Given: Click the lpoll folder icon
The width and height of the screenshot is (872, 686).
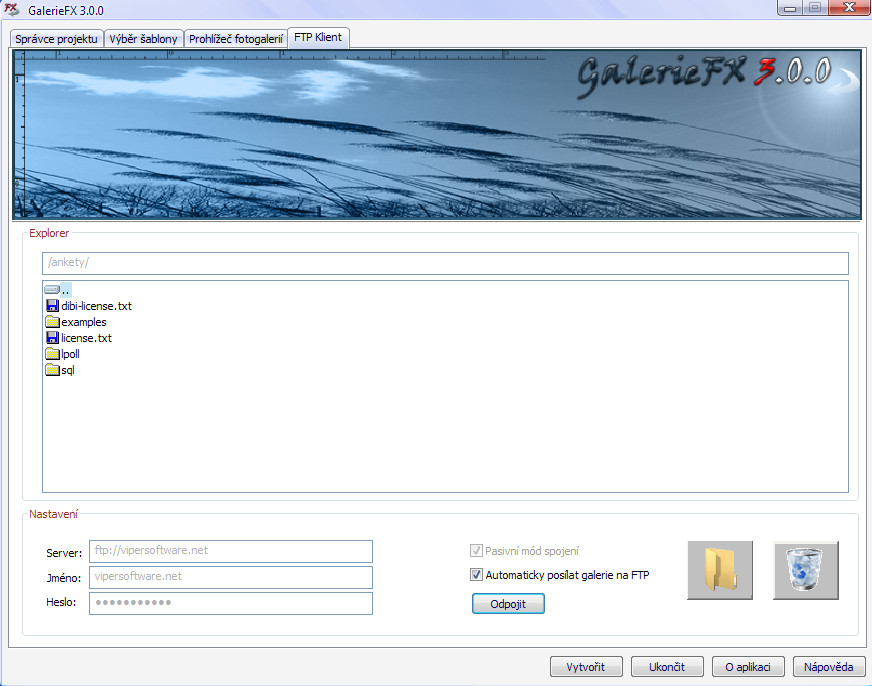Looking at the screenshot, I should coord(52,354).
